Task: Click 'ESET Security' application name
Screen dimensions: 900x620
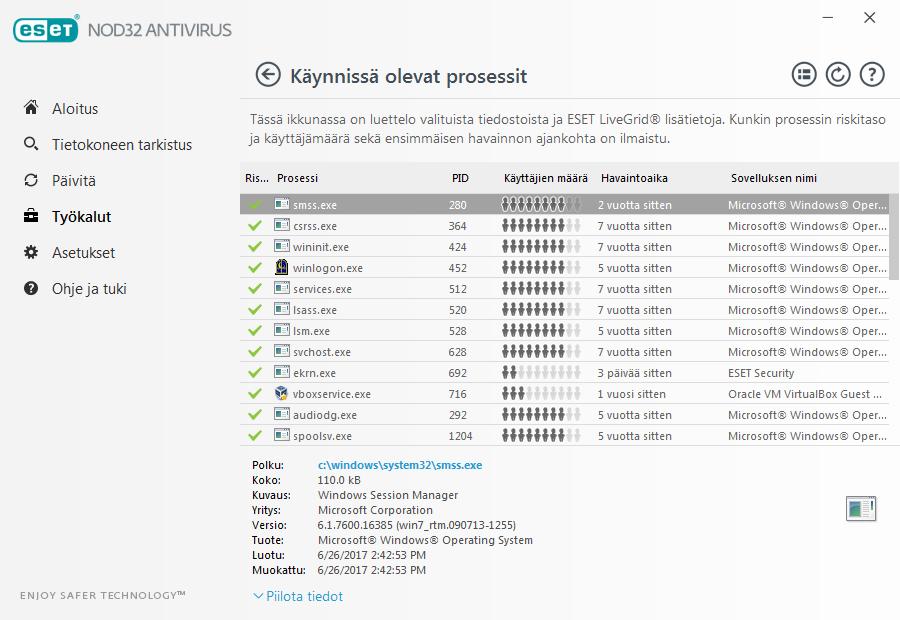Action: 761,373
